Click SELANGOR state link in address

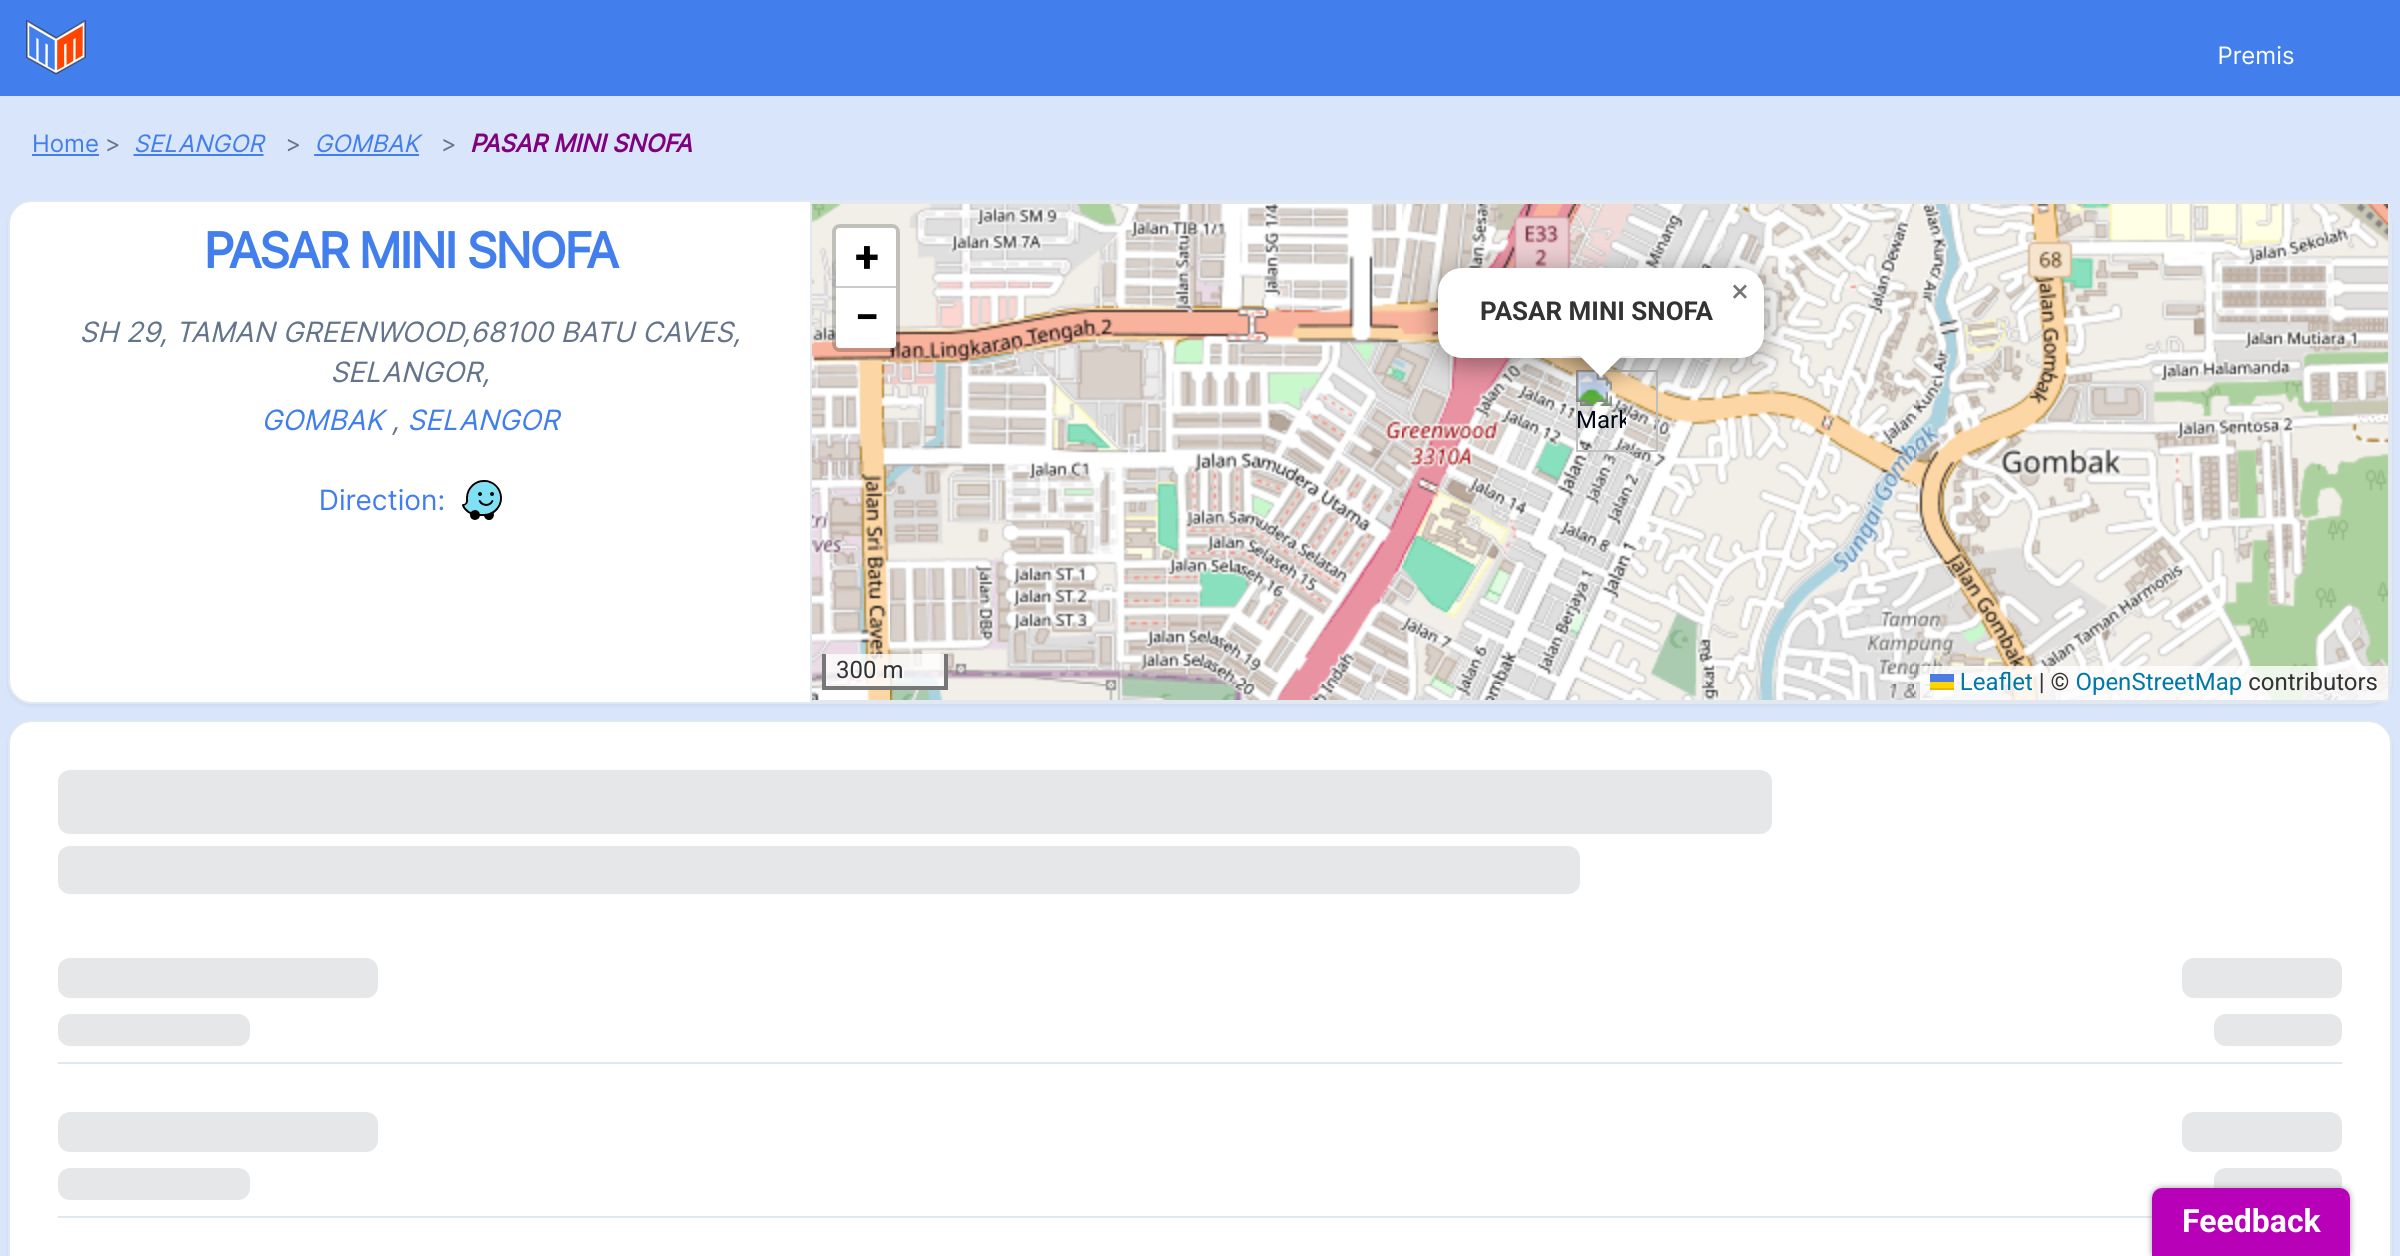click(484, 420)
